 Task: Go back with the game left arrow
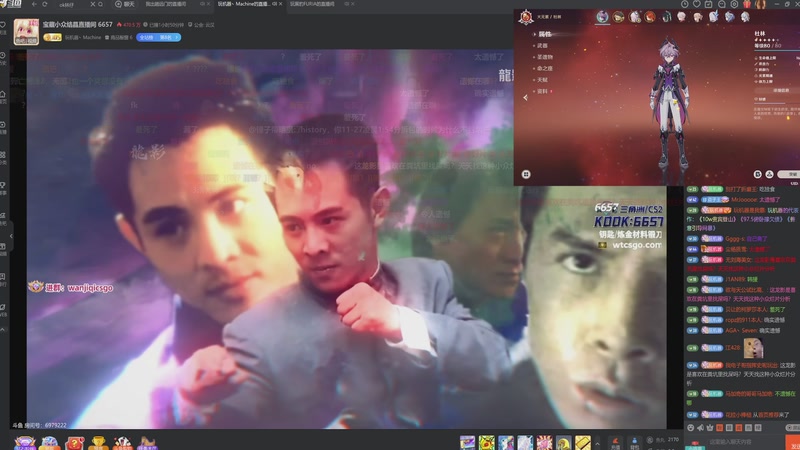coord(526,97)
